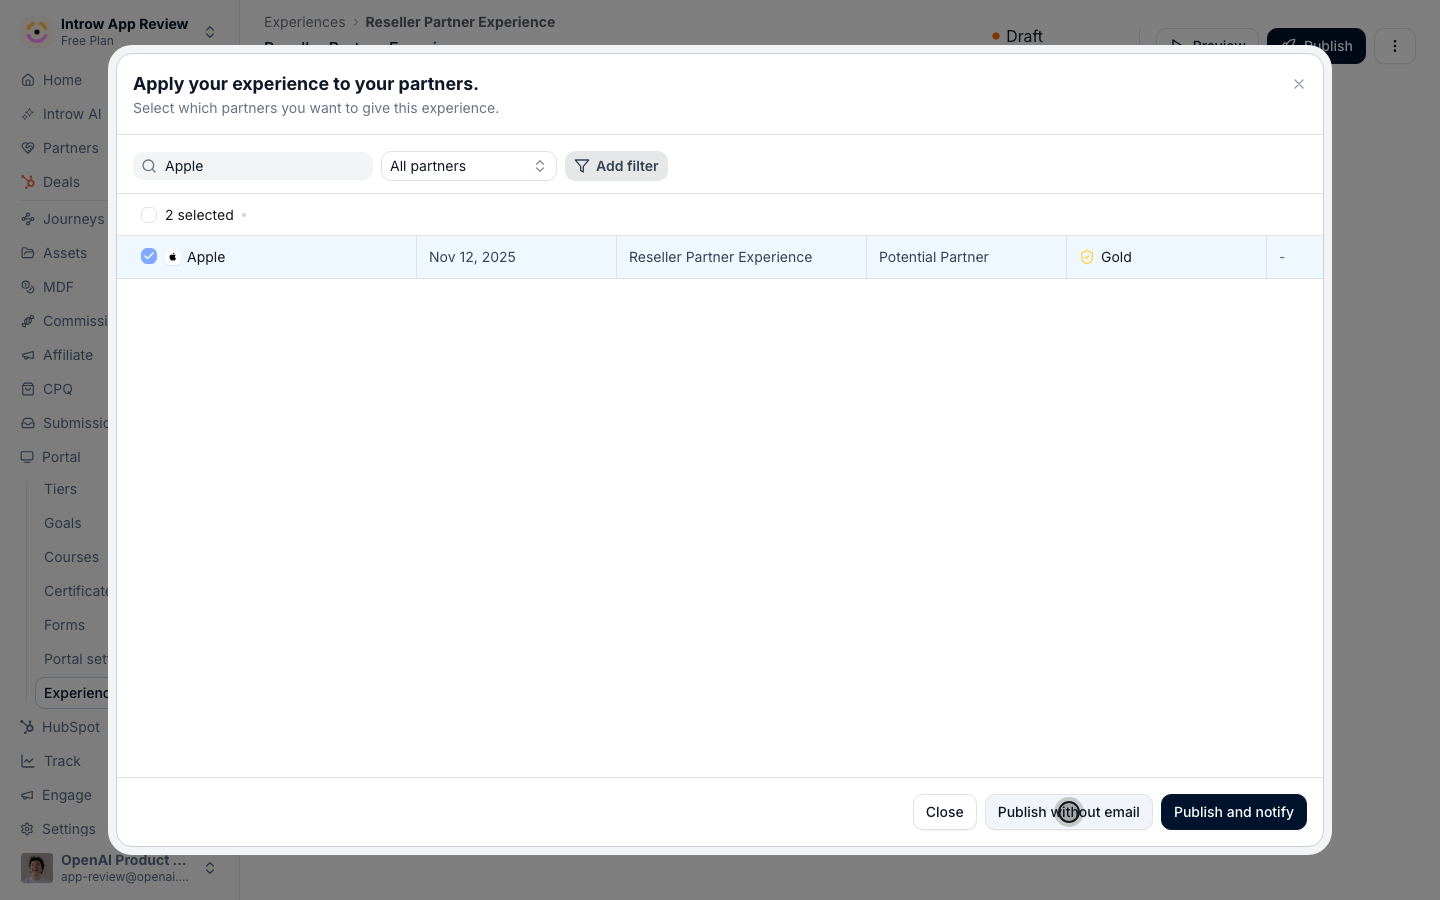
Task: Click Publish without email button
Action: (1068, 812)
